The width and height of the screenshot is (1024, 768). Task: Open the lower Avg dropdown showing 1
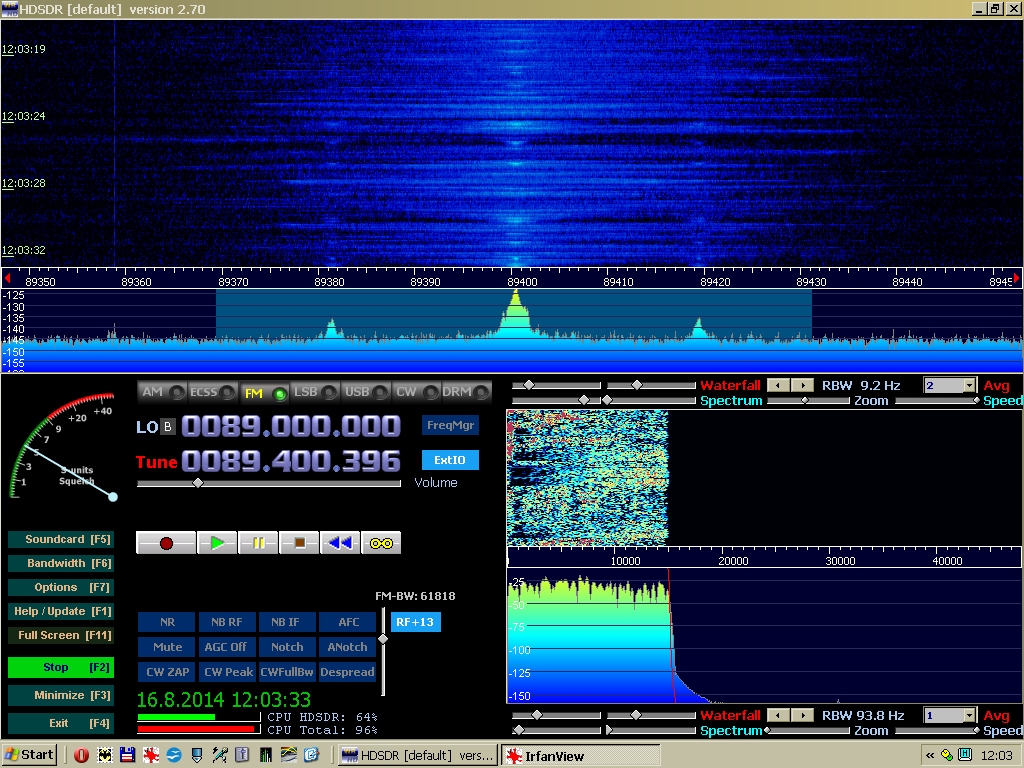click(x=950, y=715)
